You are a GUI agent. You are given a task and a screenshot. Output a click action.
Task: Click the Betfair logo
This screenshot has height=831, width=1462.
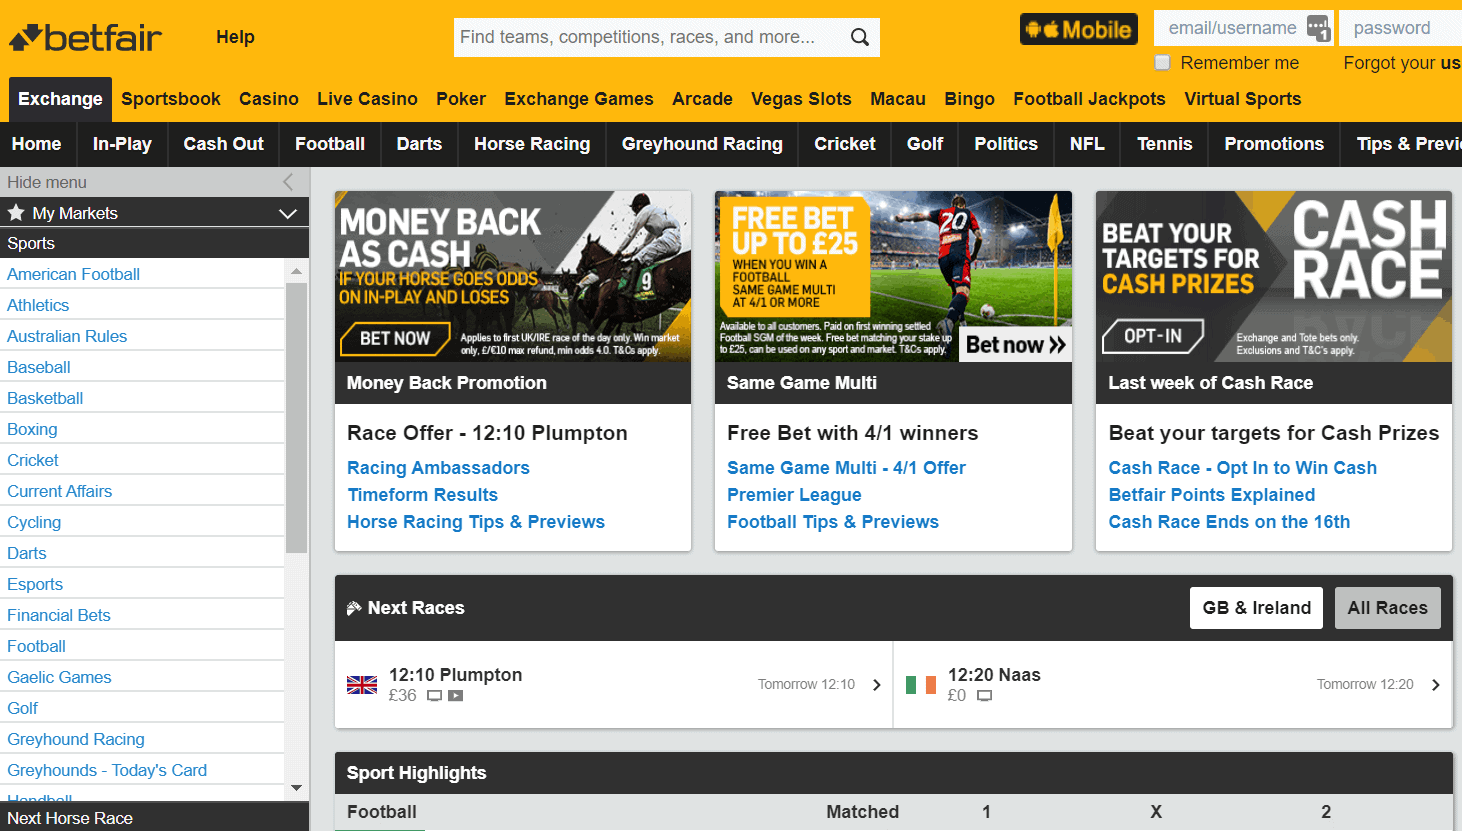pyautogui.click(x=85, y=38)
